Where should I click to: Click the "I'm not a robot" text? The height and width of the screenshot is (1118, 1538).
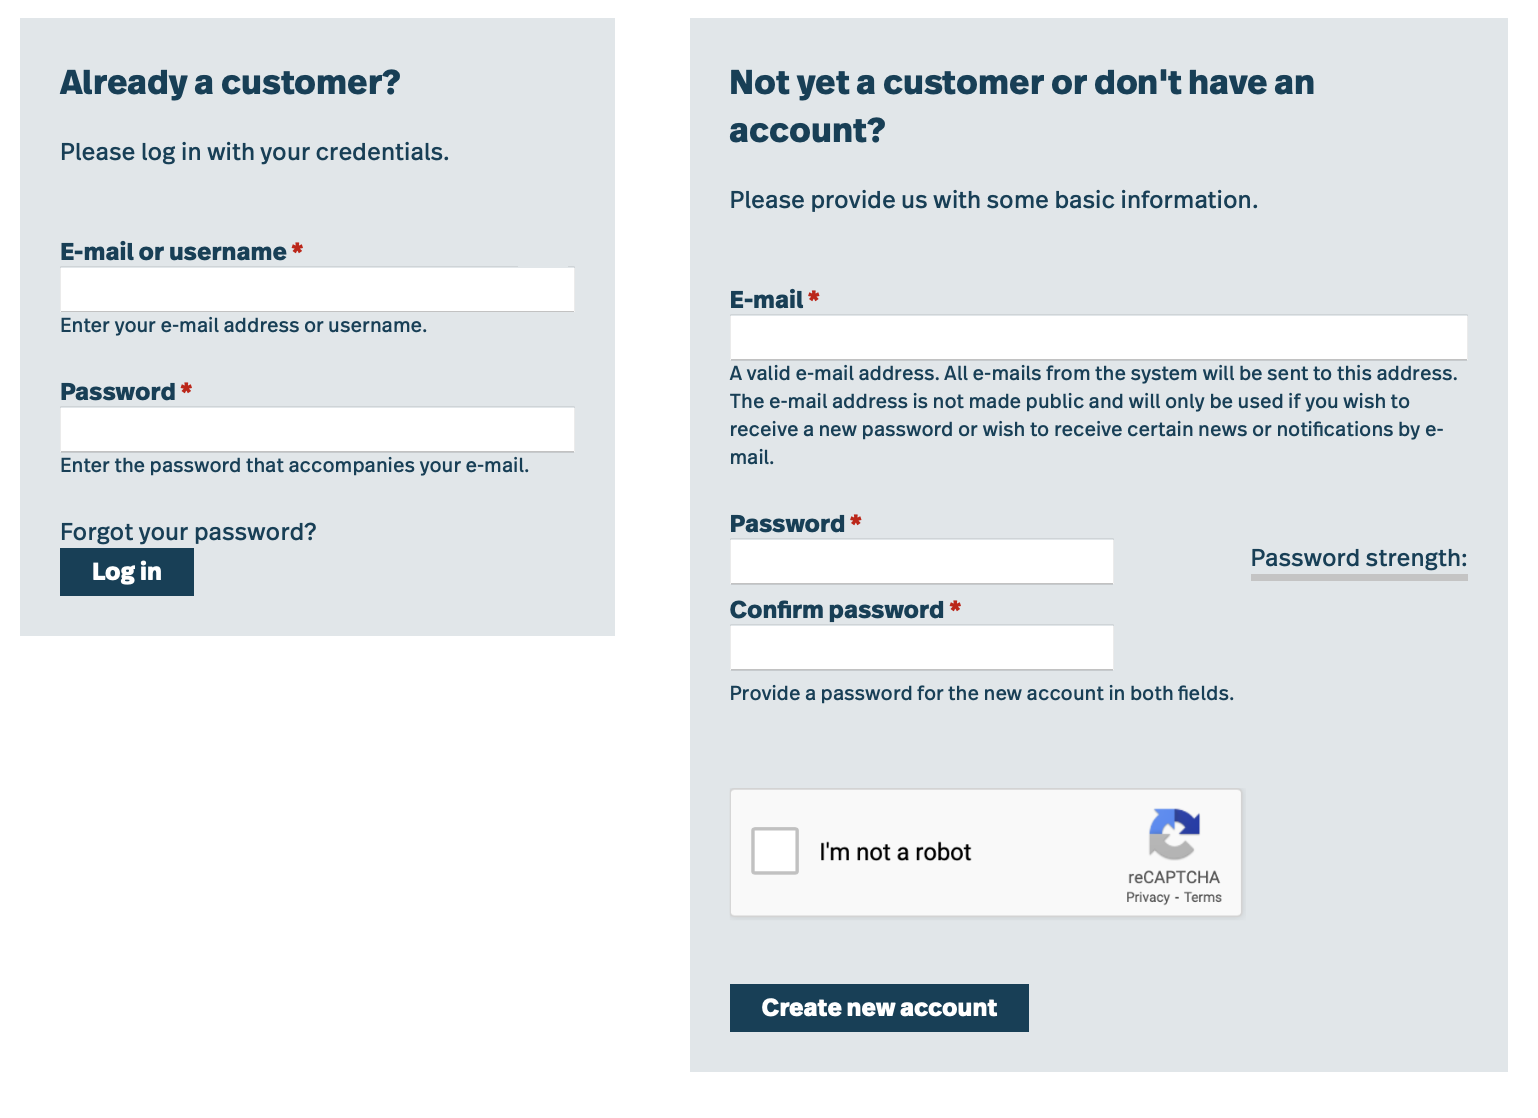click(x=895, y=852)
